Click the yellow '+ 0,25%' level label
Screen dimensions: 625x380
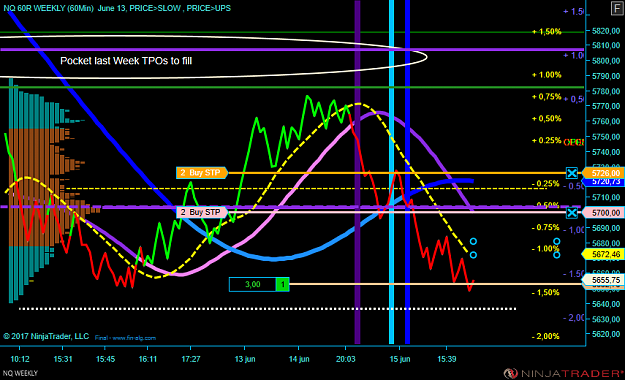point(546,140)
